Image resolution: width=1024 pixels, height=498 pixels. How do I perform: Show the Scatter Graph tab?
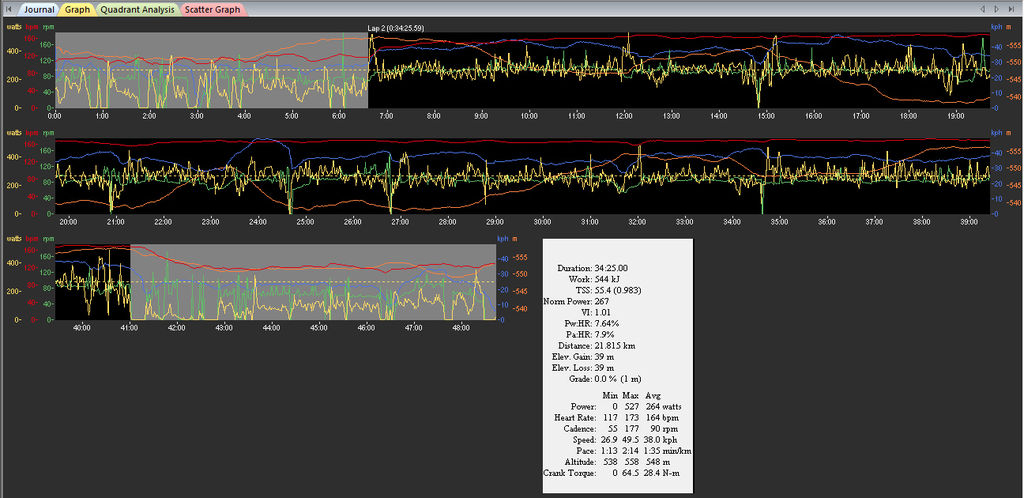click(212, 9)
